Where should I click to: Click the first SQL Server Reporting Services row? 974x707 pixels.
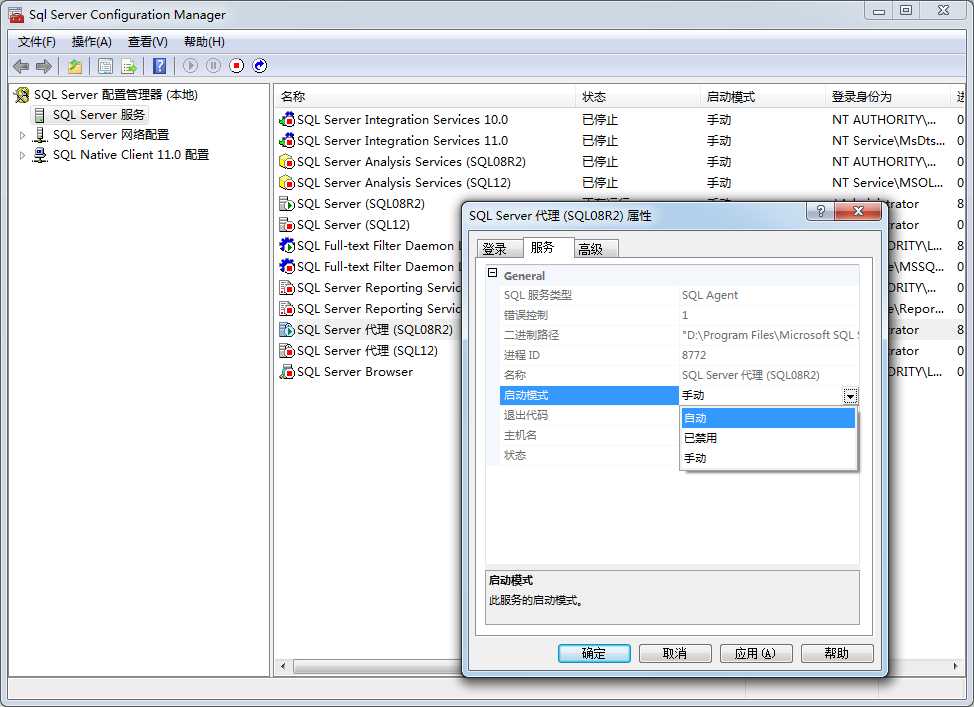pyautogui.click(x=370, y=288)
